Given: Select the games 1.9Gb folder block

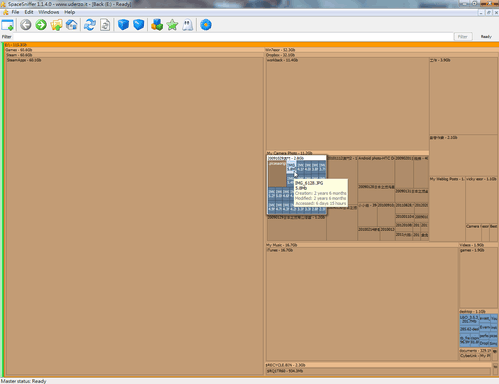Looking at the screenshot, I should [x=479, y=278].
